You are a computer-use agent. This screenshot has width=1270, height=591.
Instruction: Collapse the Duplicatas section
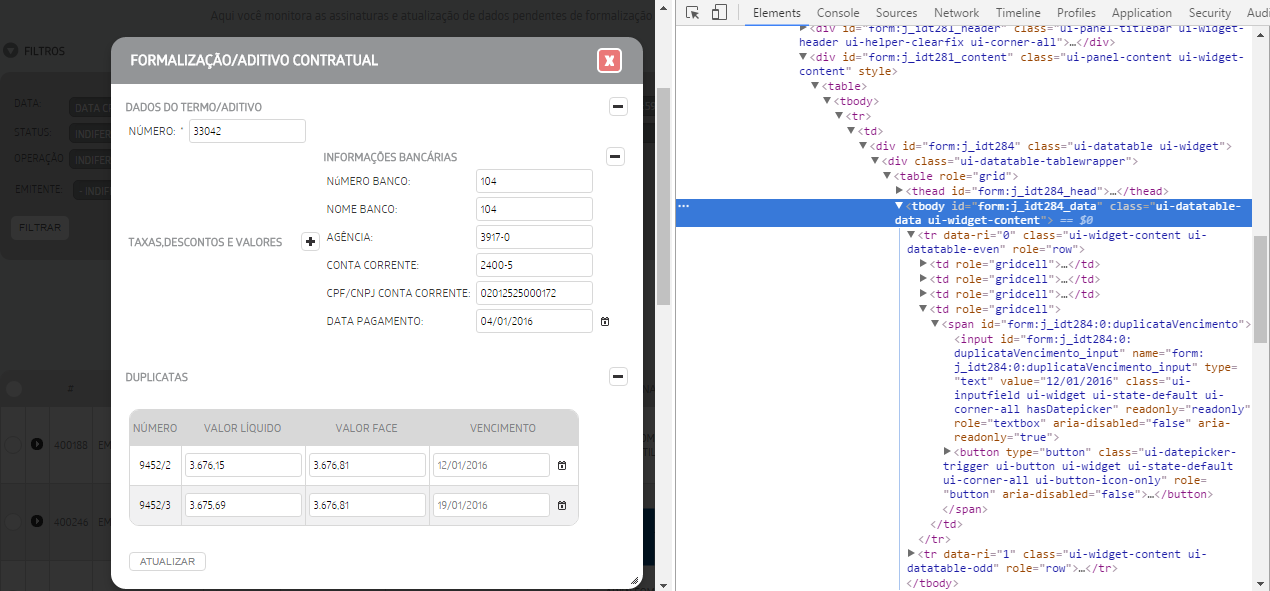click(619, 376)
